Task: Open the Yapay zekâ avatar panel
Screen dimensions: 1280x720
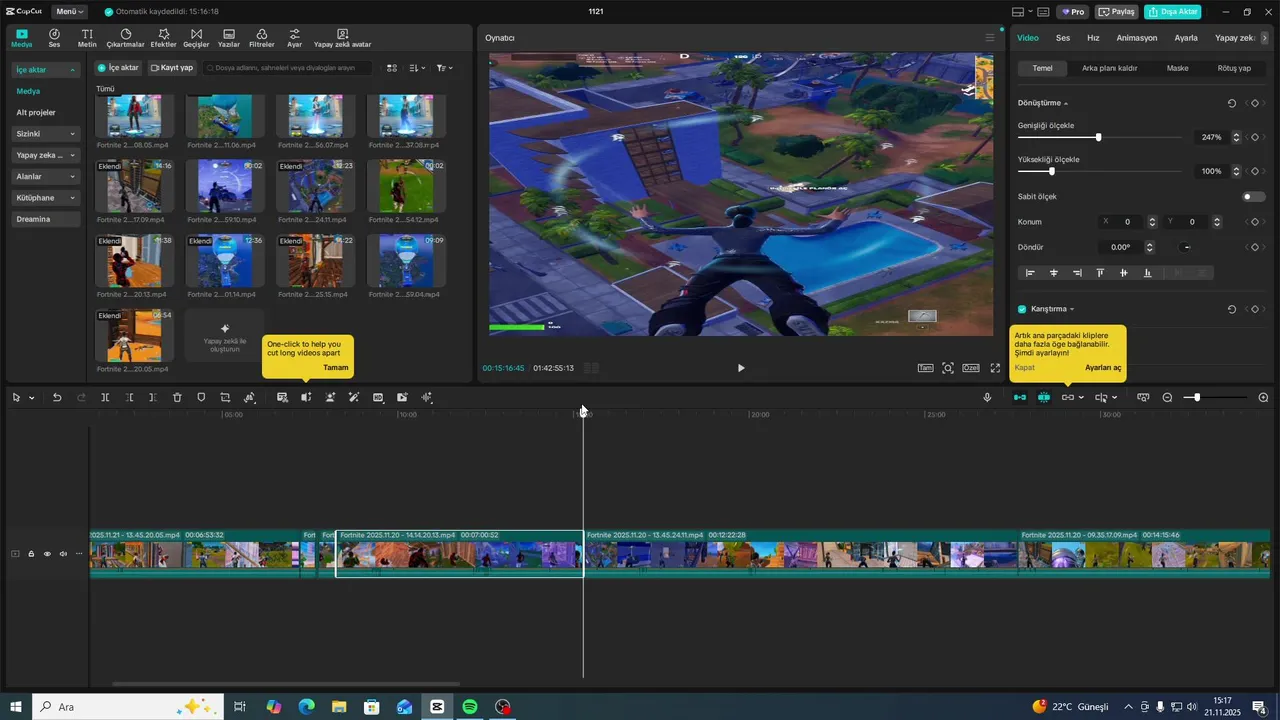Action: [x=343, y=38]
